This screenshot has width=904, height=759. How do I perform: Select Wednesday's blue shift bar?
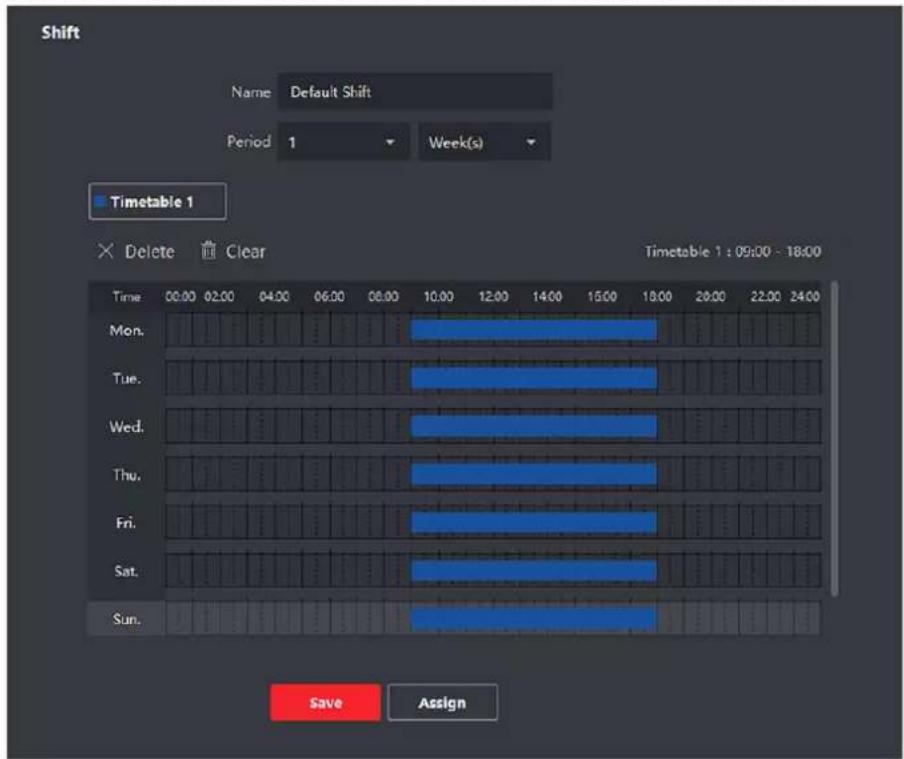[x=533, y=427]
